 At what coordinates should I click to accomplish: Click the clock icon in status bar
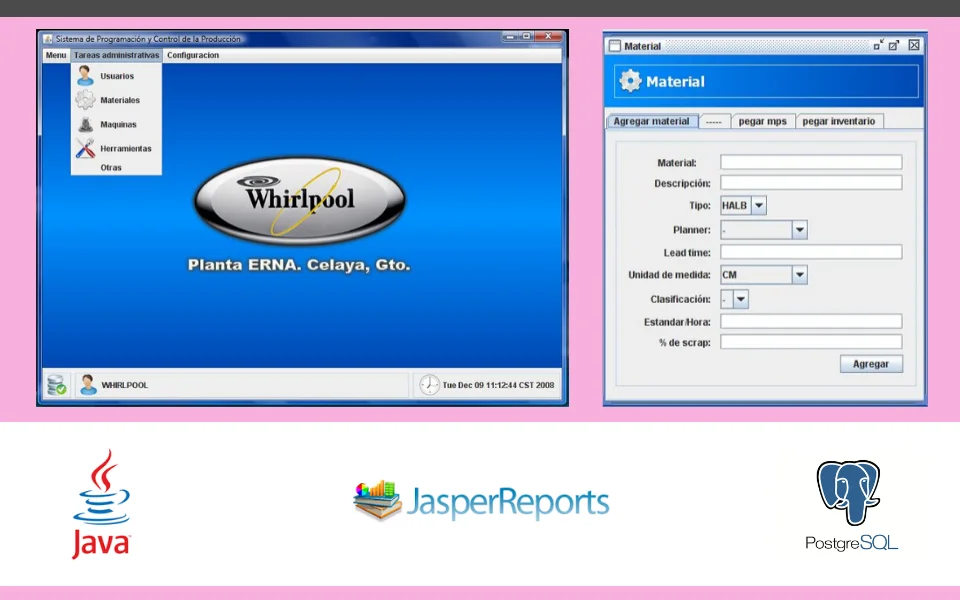(429, 384)
